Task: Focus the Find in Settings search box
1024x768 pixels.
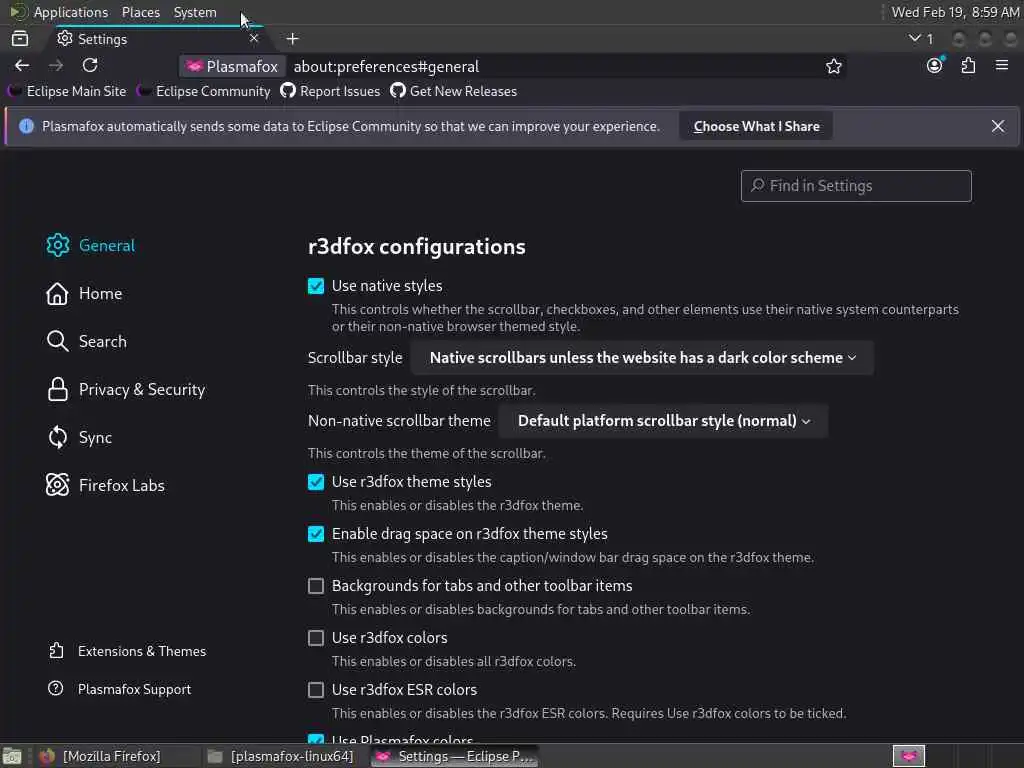Action: 856,186
